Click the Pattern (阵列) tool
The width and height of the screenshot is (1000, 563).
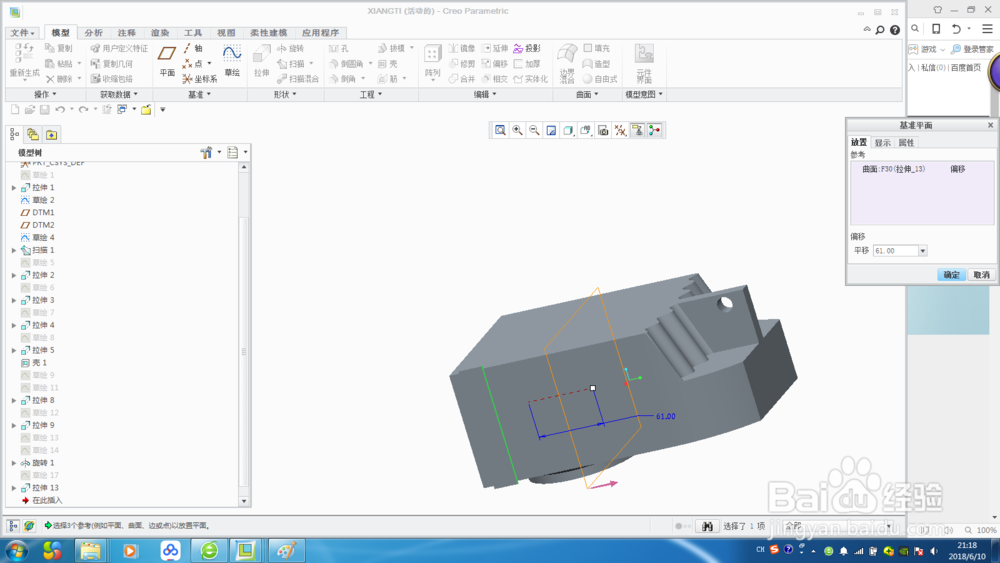[432, 62]
